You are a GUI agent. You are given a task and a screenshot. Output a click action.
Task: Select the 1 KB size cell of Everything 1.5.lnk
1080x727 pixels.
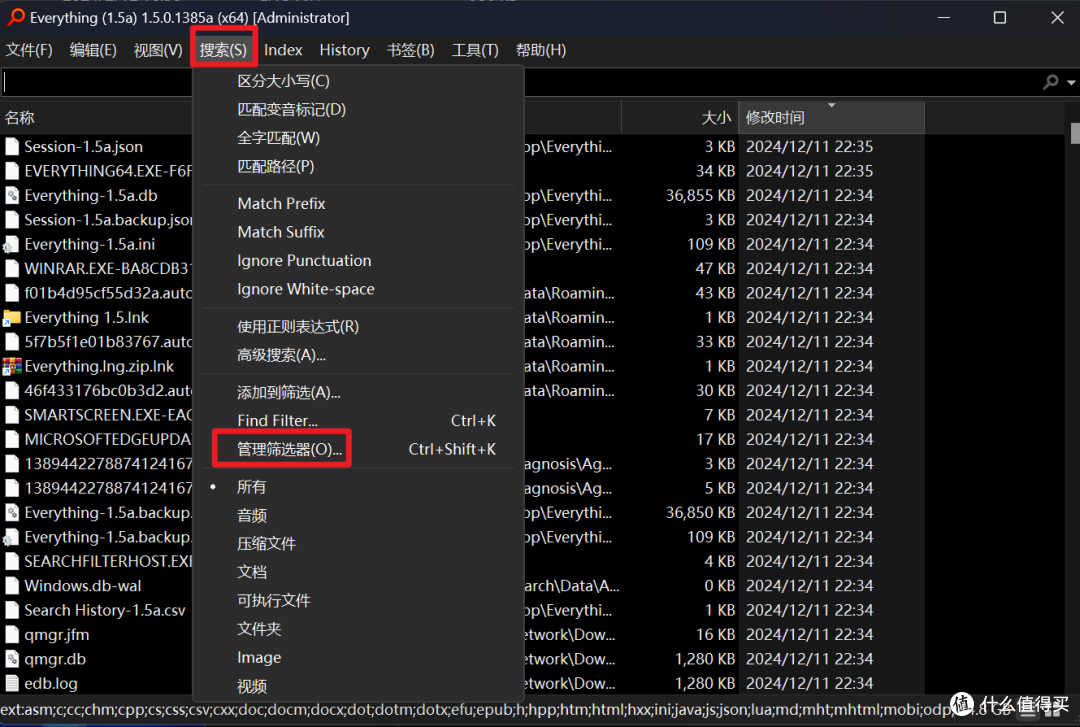(720, 318)
